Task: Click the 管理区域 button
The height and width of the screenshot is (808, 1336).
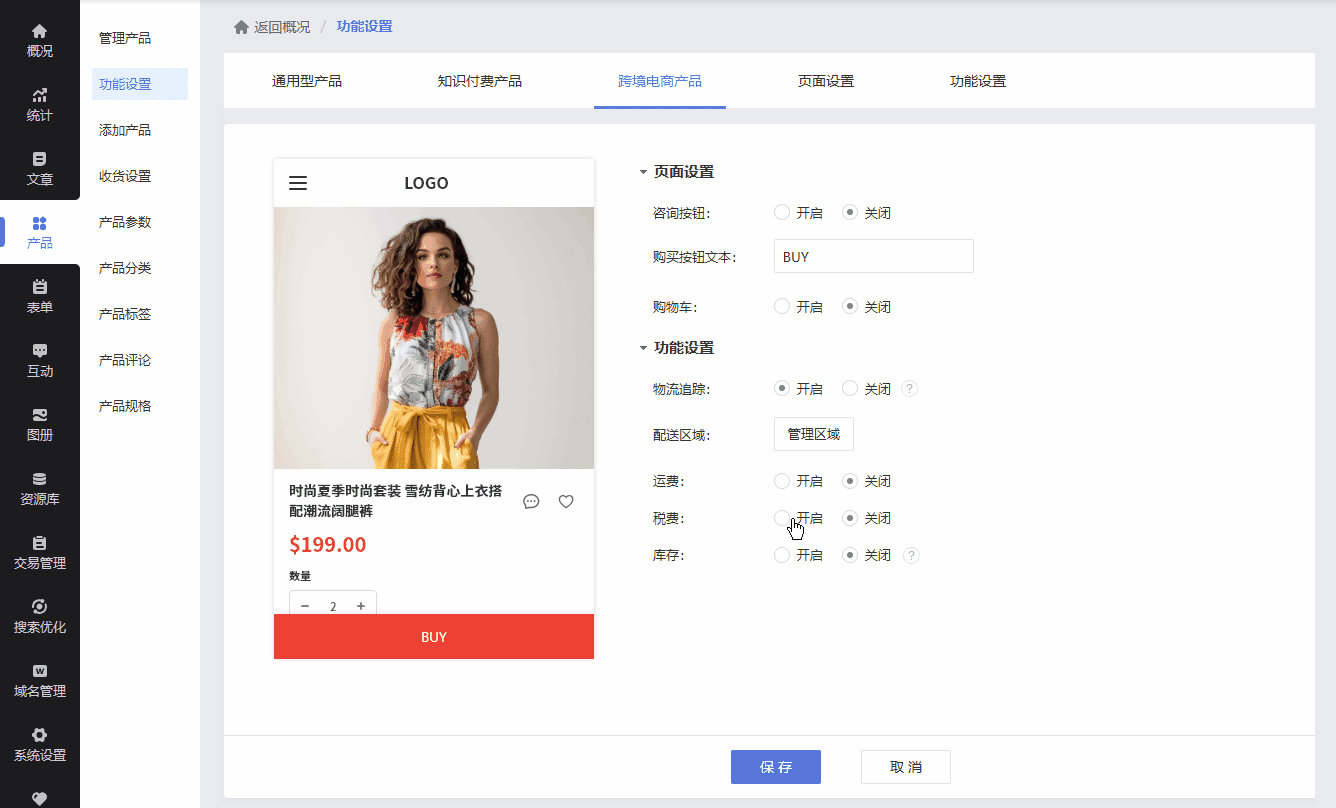Action: point(814,434)
